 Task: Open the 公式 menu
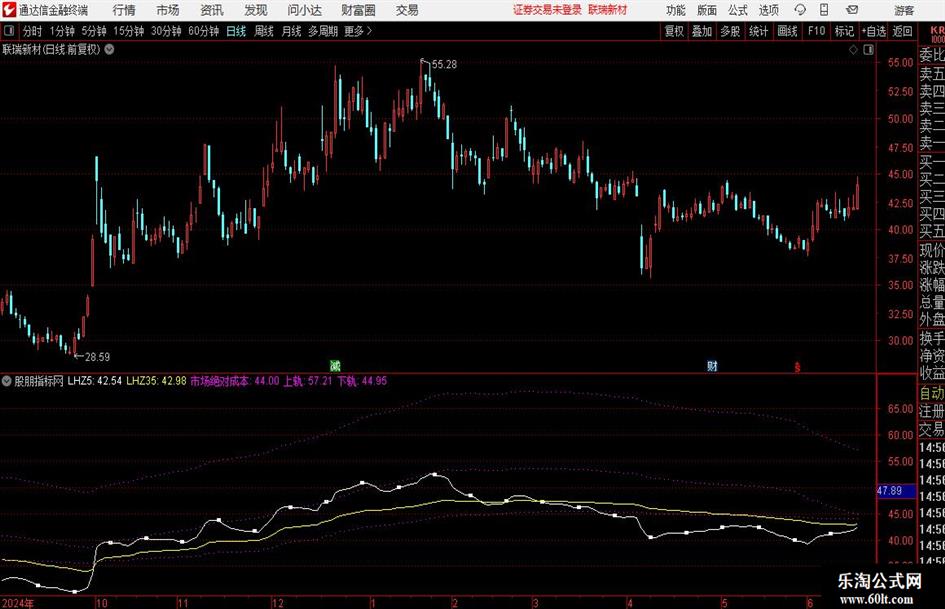(737, 10)
